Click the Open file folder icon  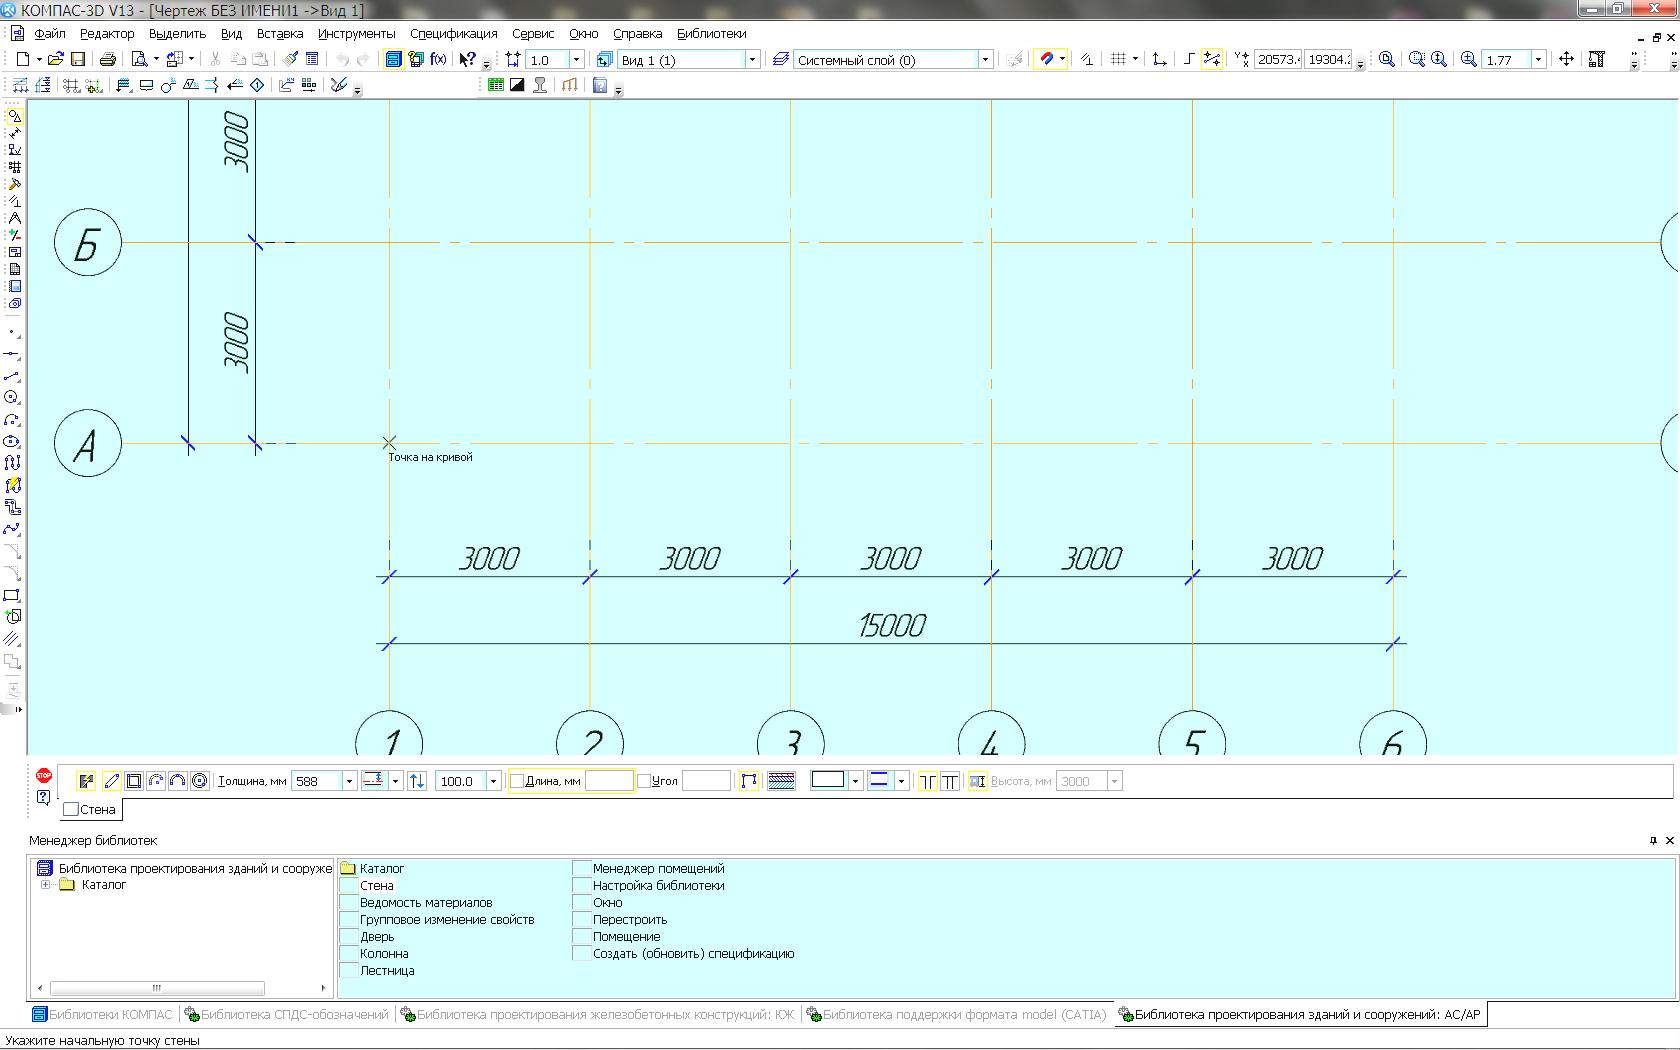tap(56, 60)
